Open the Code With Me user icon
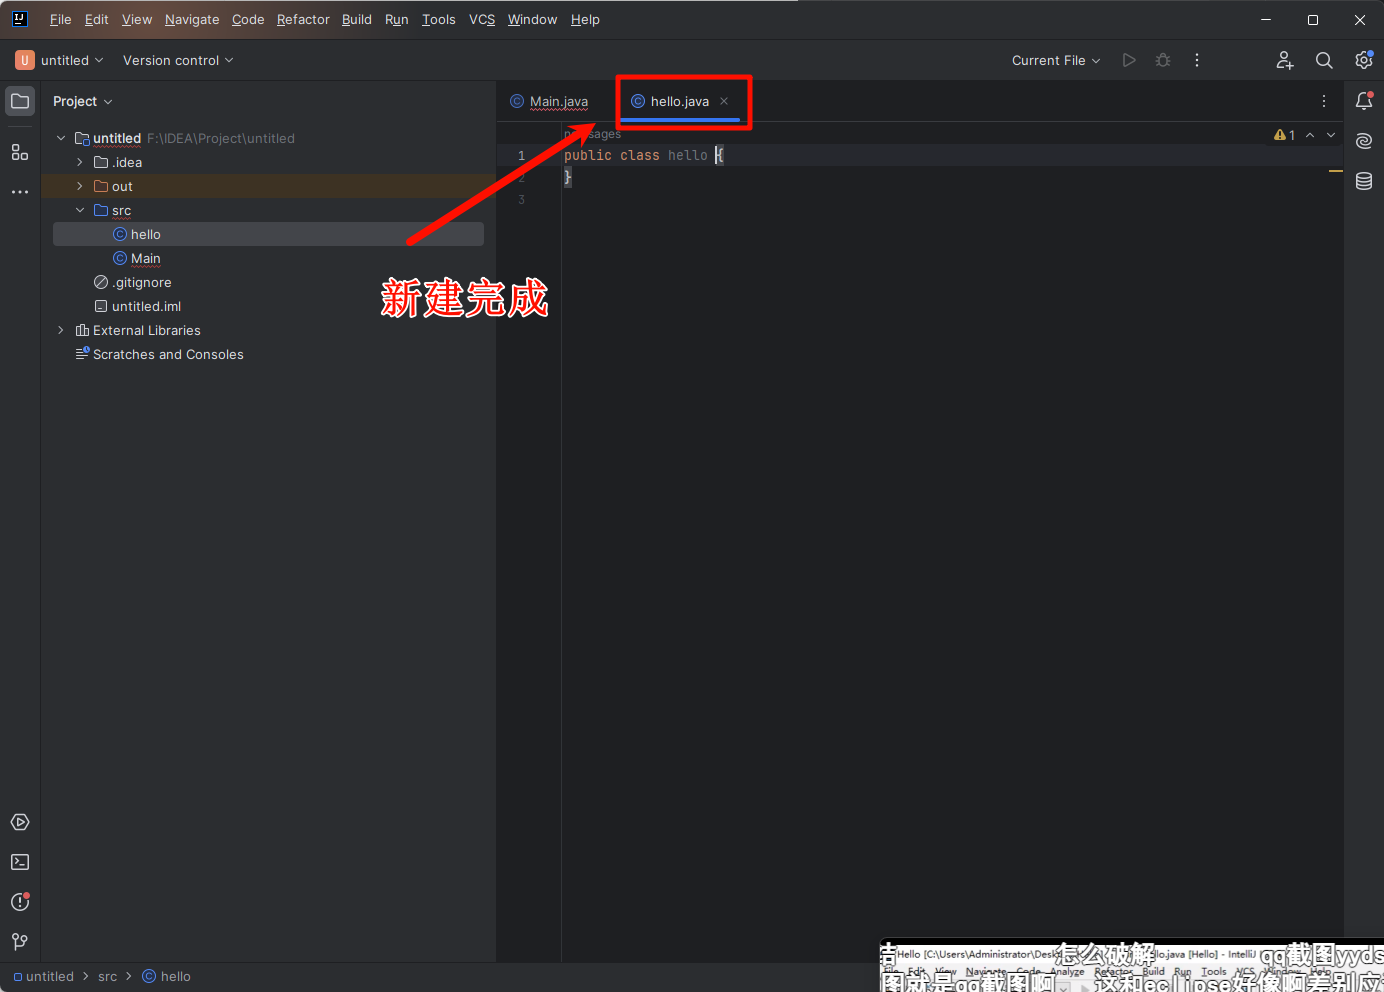 (1285, 60)
